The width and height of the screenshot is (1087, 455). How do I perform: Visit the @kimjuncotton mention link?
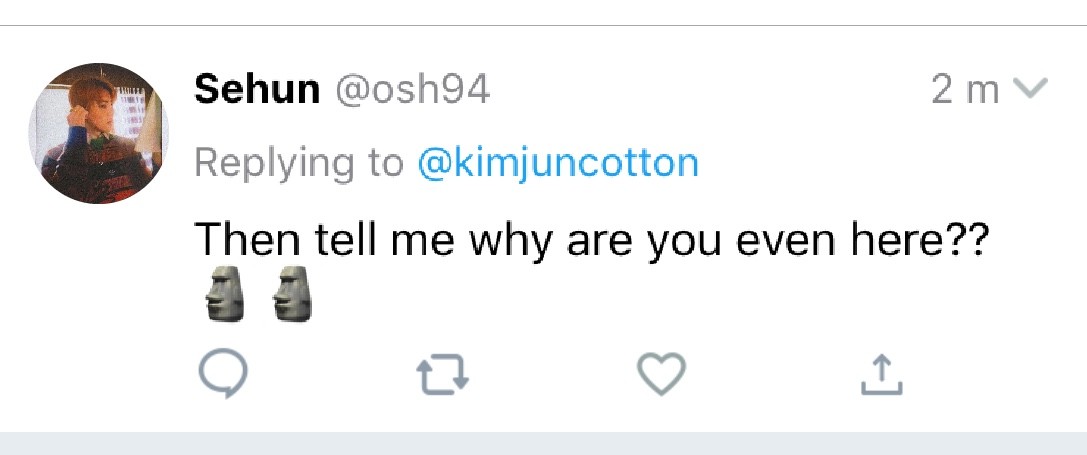point(557,162)
